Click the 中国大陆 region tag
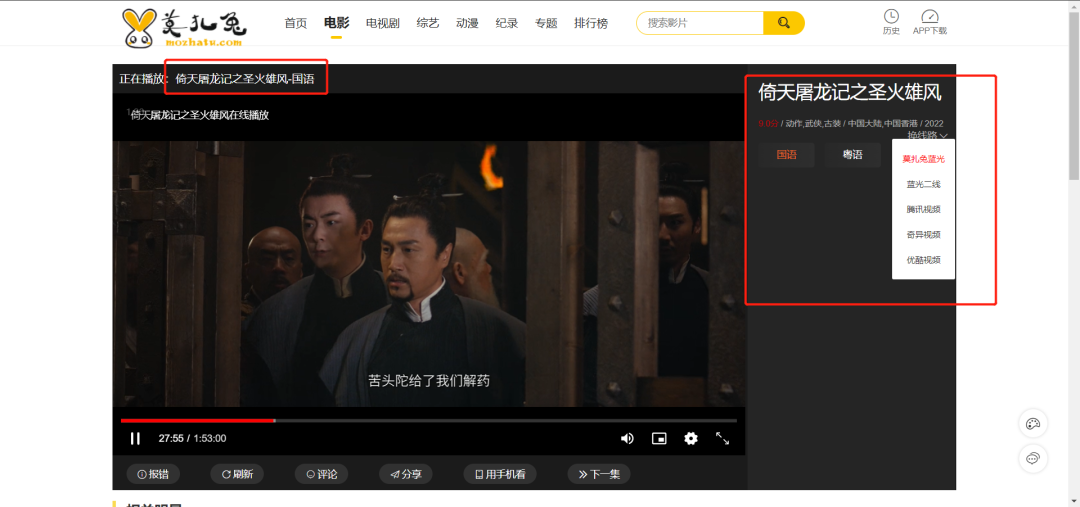The width and height of the screenshot is (1080, 507). coord(864,123)
